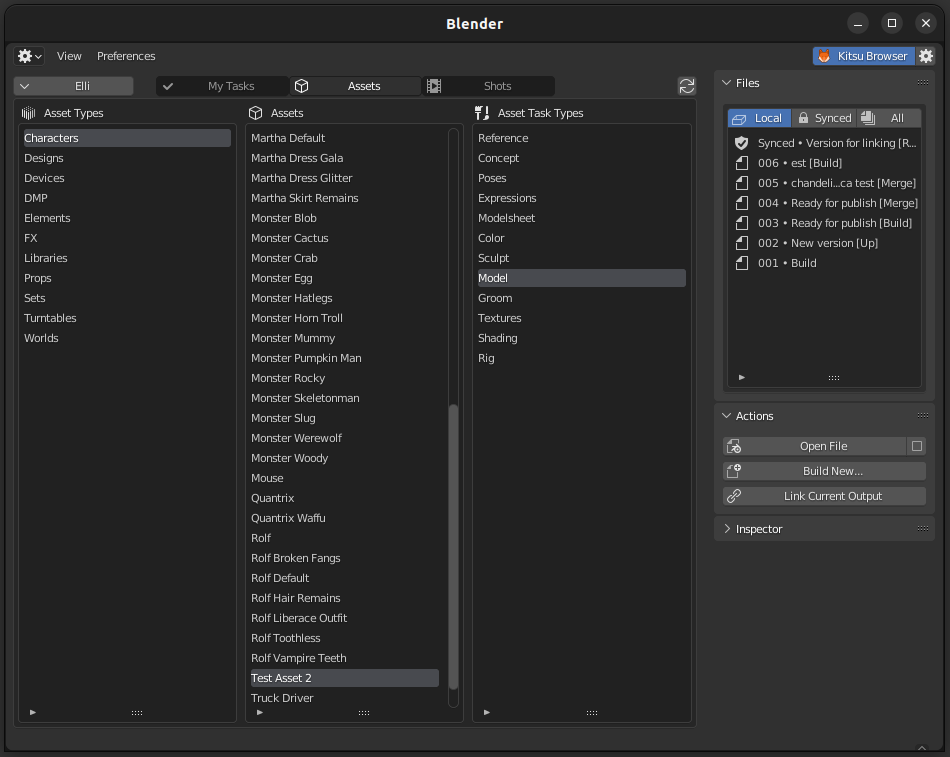950x757 pixels.
Task: Select Model task type
Action: tap(582, 278)
